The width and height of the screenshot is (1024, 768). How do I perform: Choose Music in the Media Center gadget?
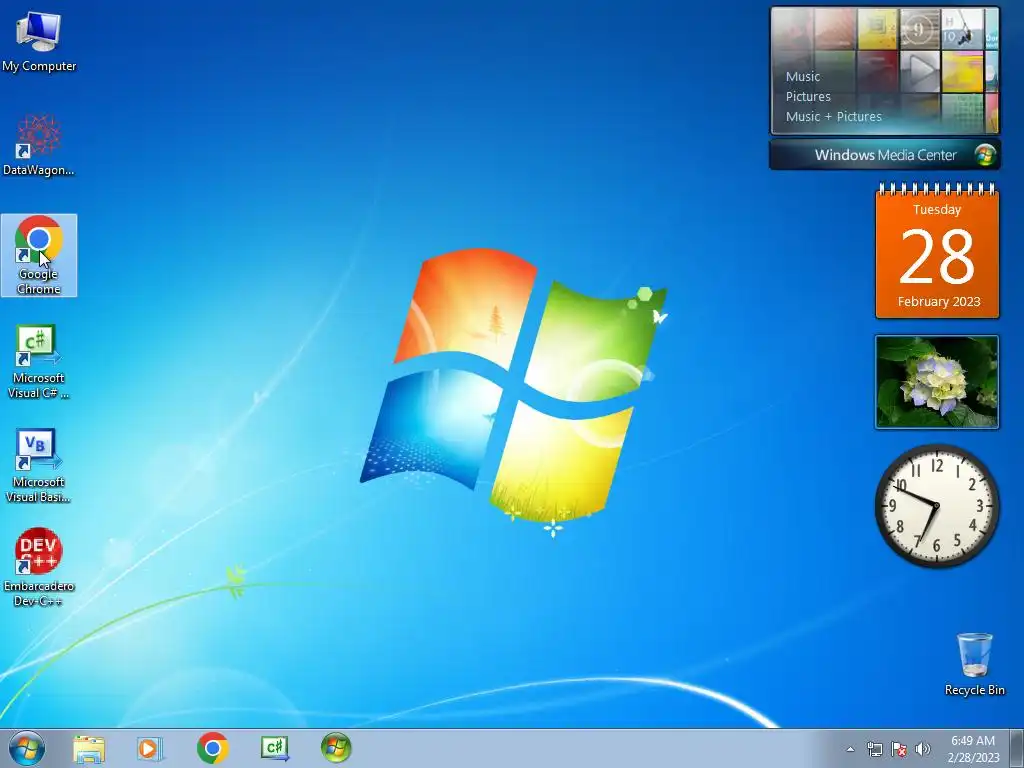coord(803,76)
